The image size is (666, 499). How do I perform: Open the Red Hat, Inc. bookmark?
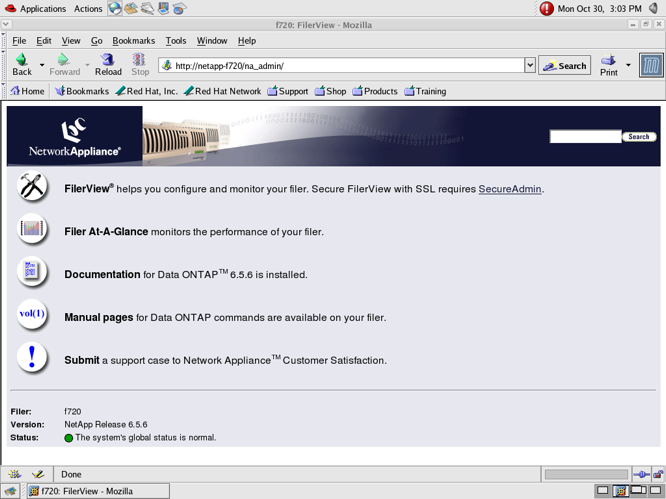(147, 91)
